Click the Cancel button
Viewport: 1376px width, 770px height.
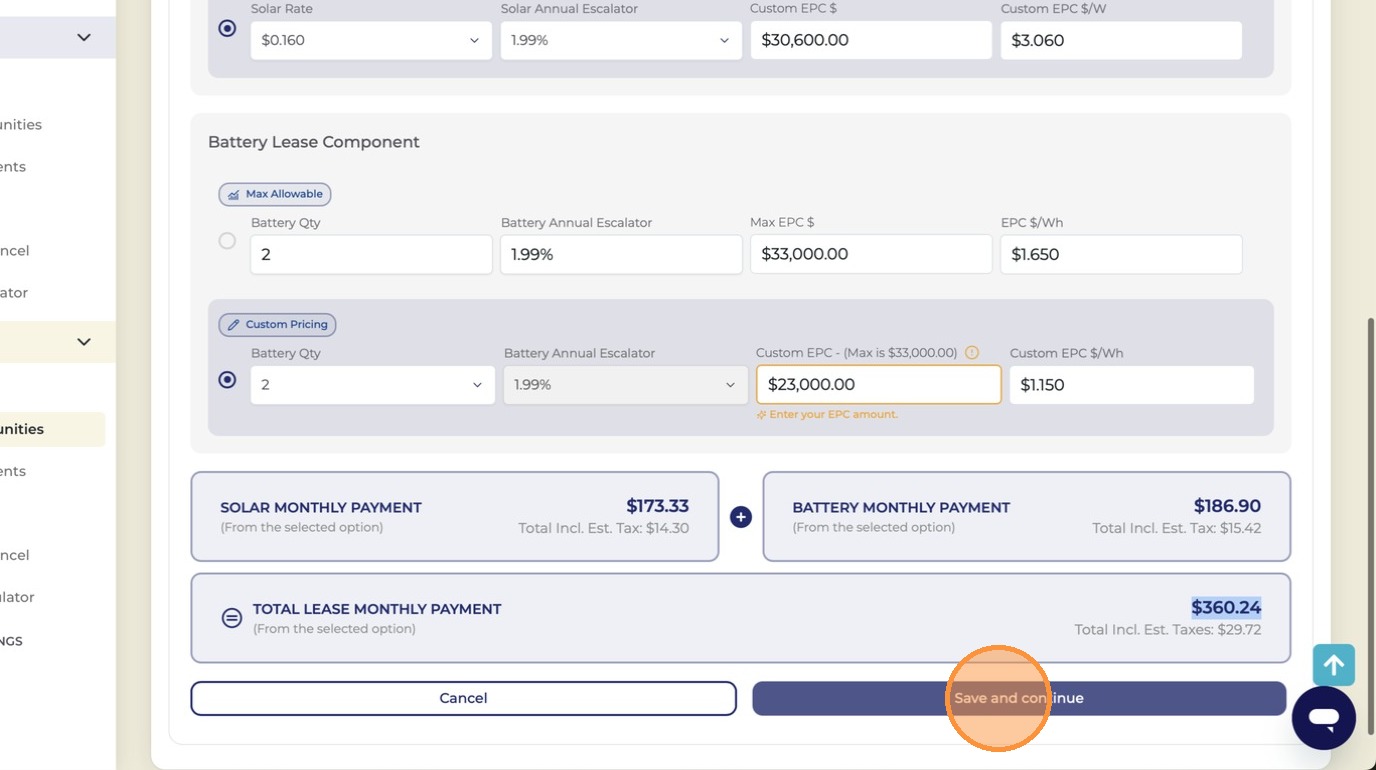point(464,698)
